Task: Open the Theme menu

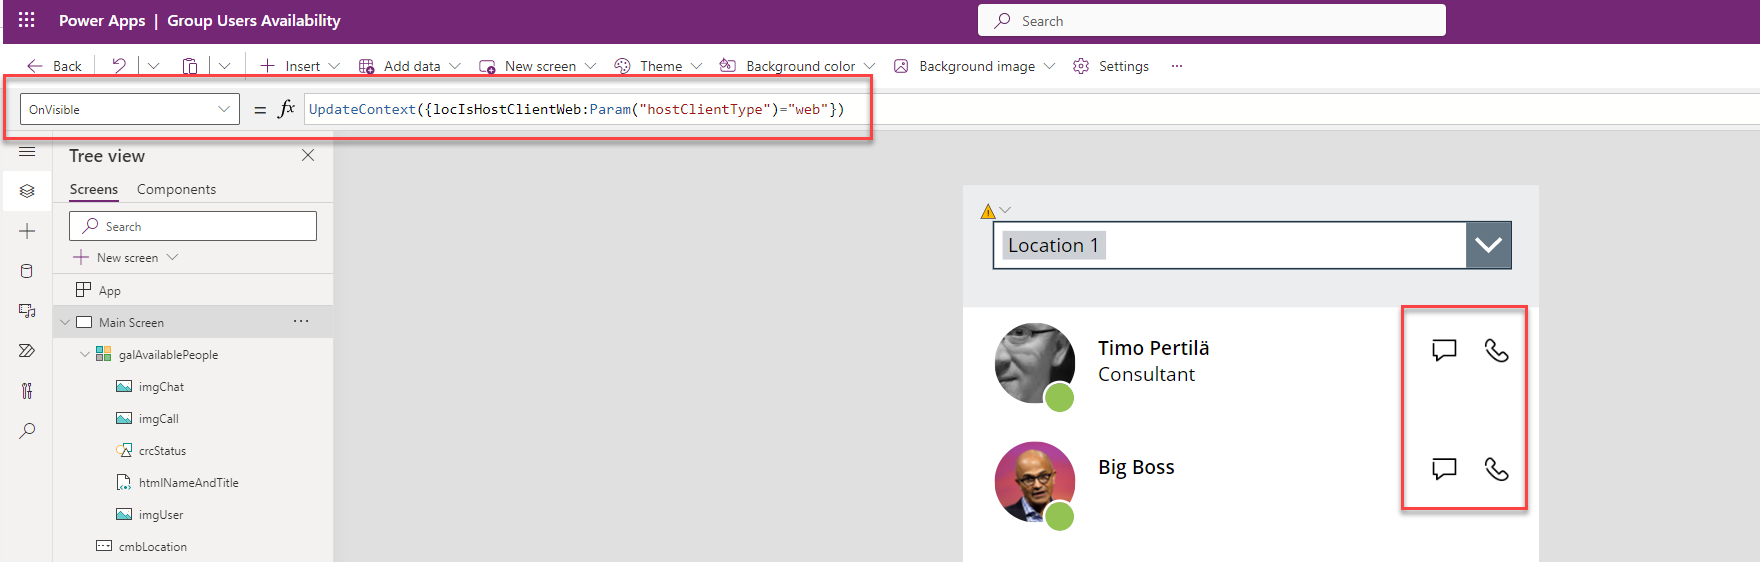Action: pos(659,66)
